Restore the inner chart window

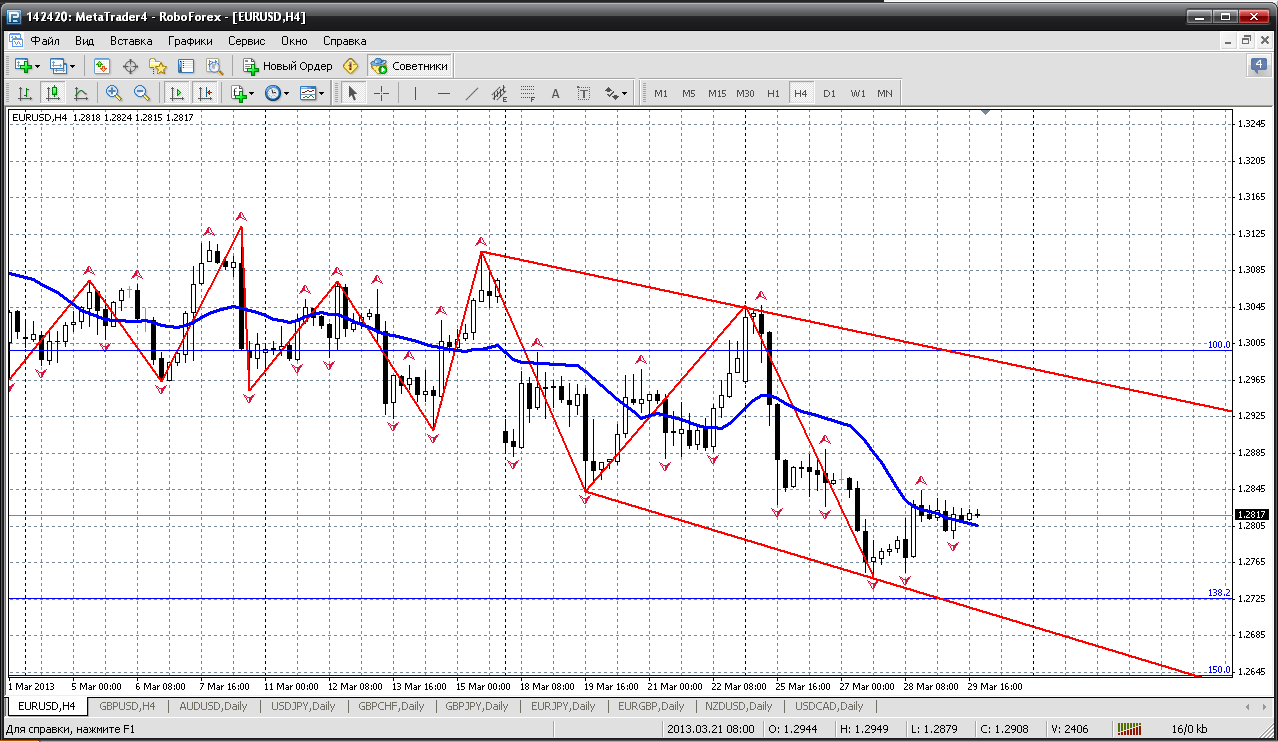pyautogui.click(x=1246, y=41)
